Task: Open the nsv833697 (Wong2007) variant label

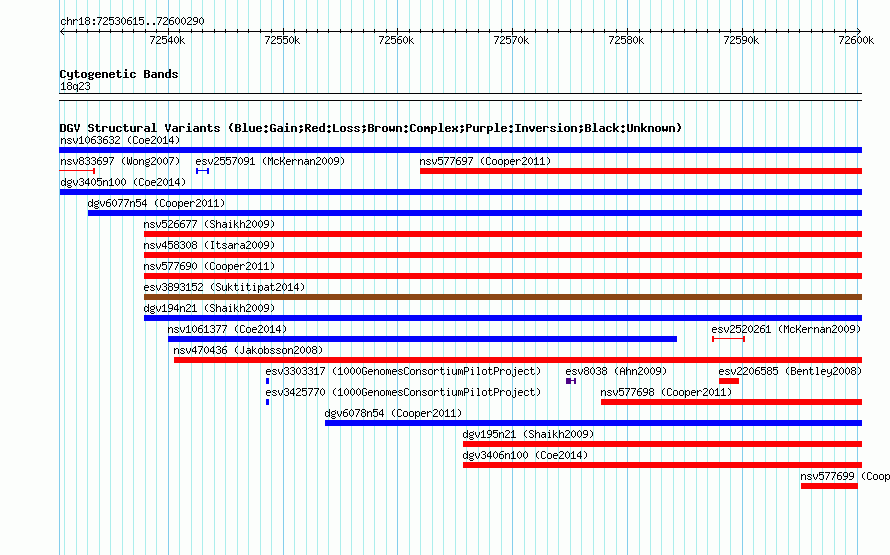Action: (120, 161)
